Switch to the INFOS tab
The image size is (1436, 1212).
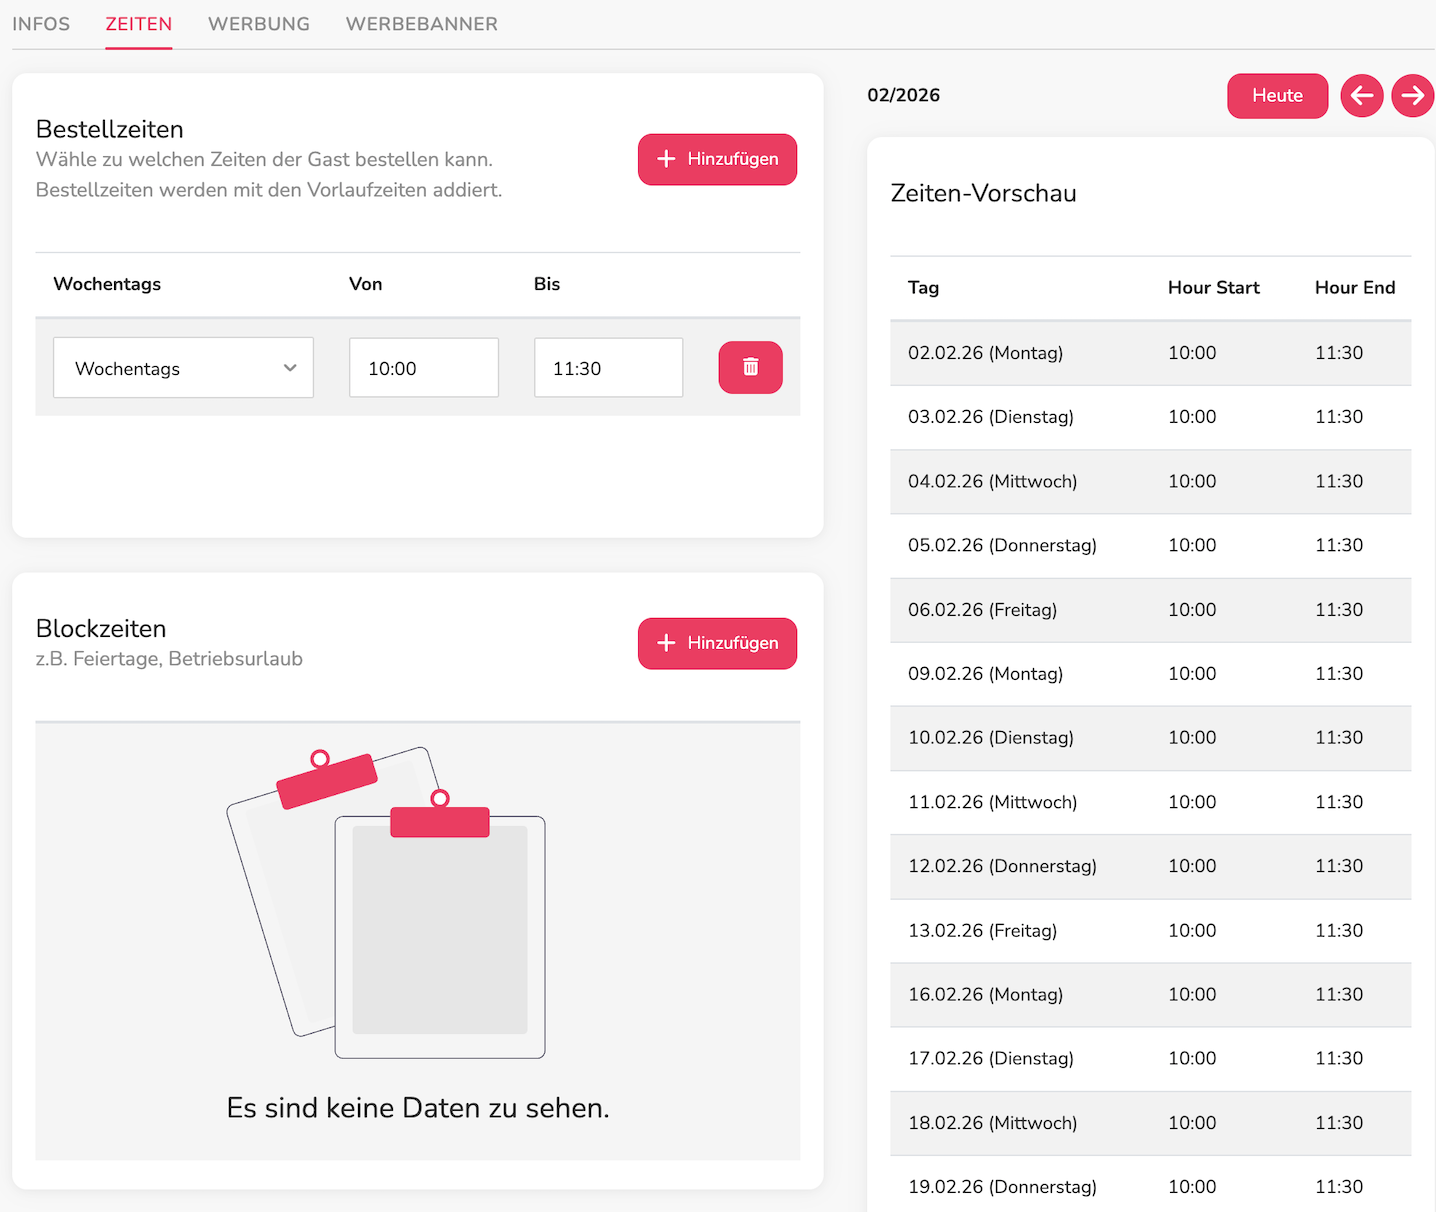pyautogui.click(x=41, y=24)
